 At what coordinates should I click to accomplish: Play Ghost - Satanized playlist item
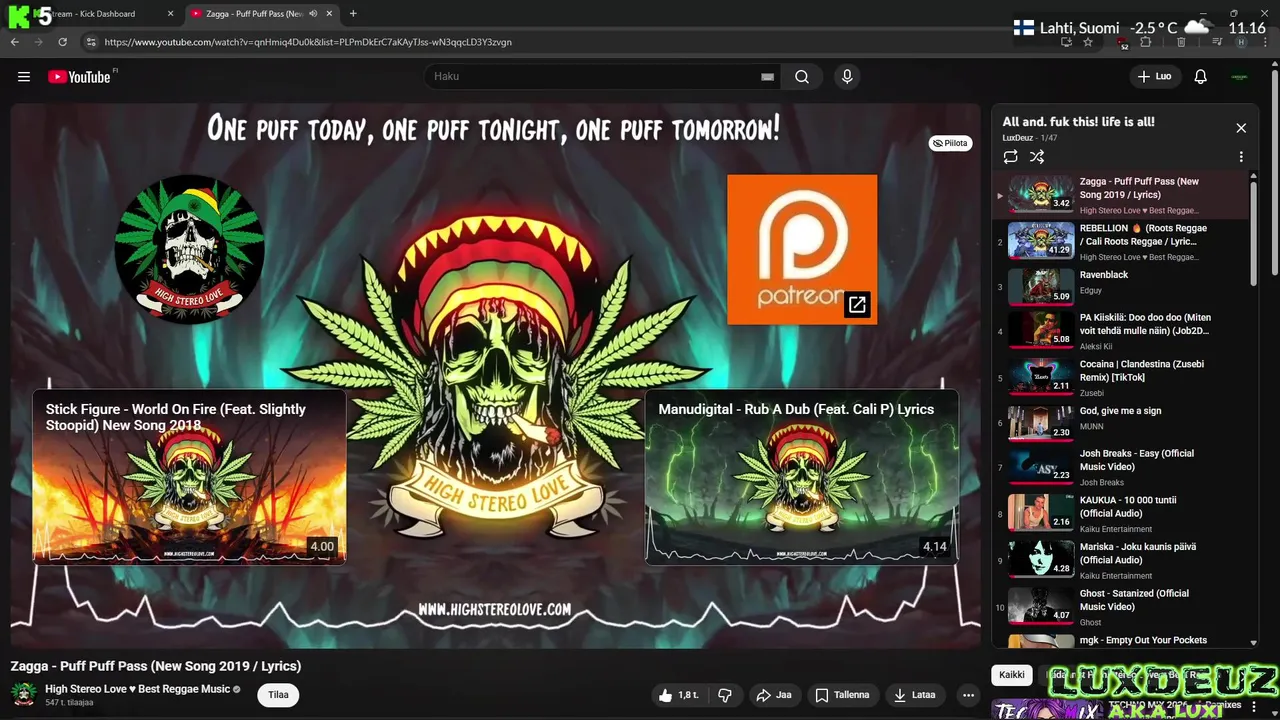(x=1122, y=607)
